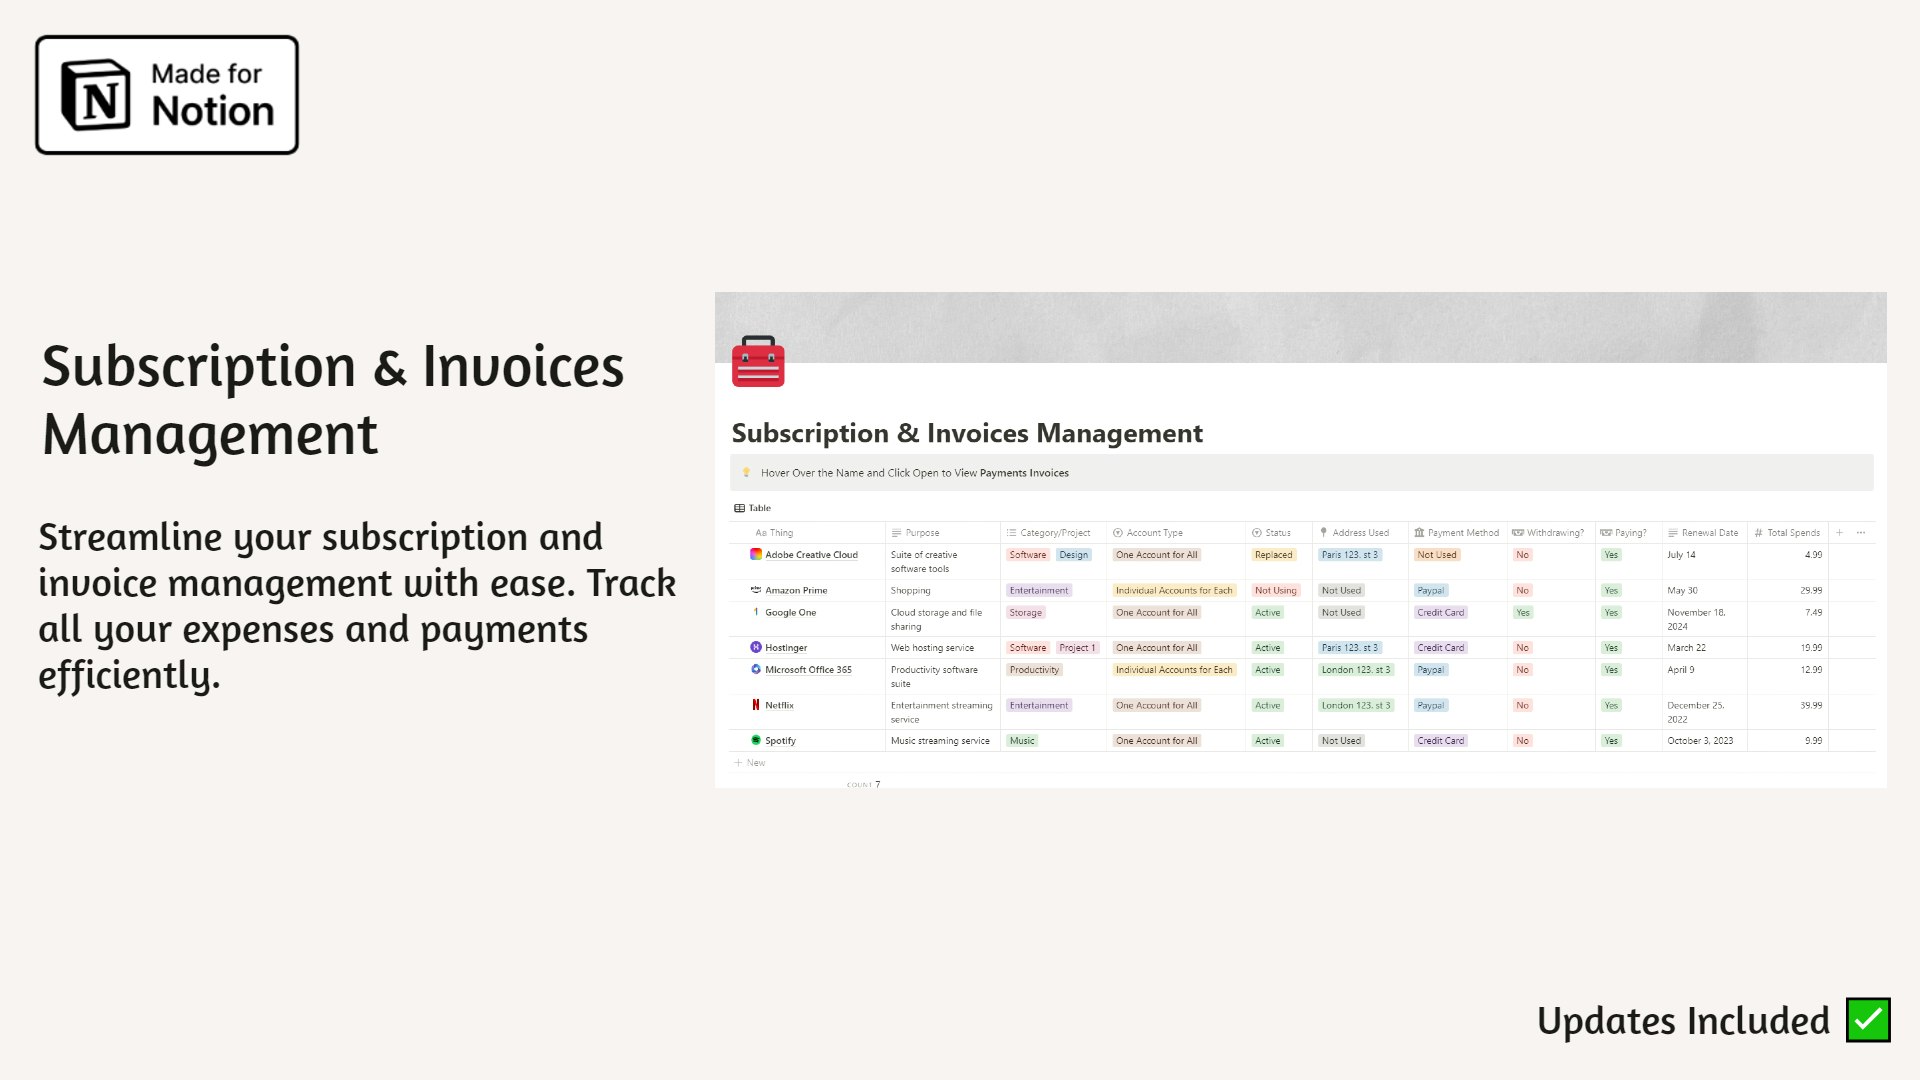Image resolution: width=1920 pixels, height=1080 pixels.
Task: Open the Paying? column header menu
Action: 1623,533
